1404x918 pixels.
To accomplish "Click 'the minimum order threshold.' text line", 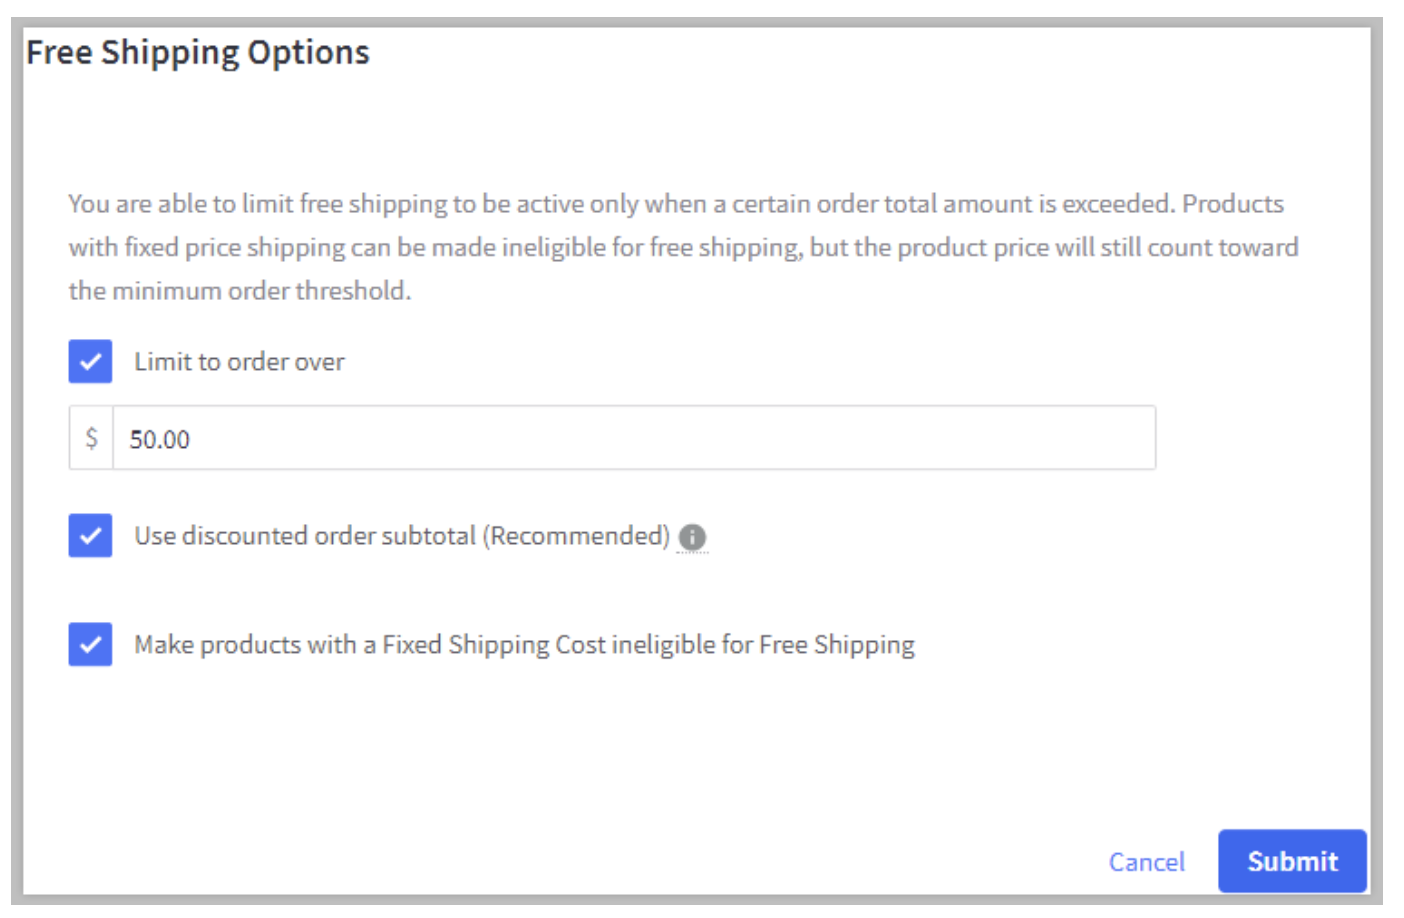I will [x=240, y=291].
